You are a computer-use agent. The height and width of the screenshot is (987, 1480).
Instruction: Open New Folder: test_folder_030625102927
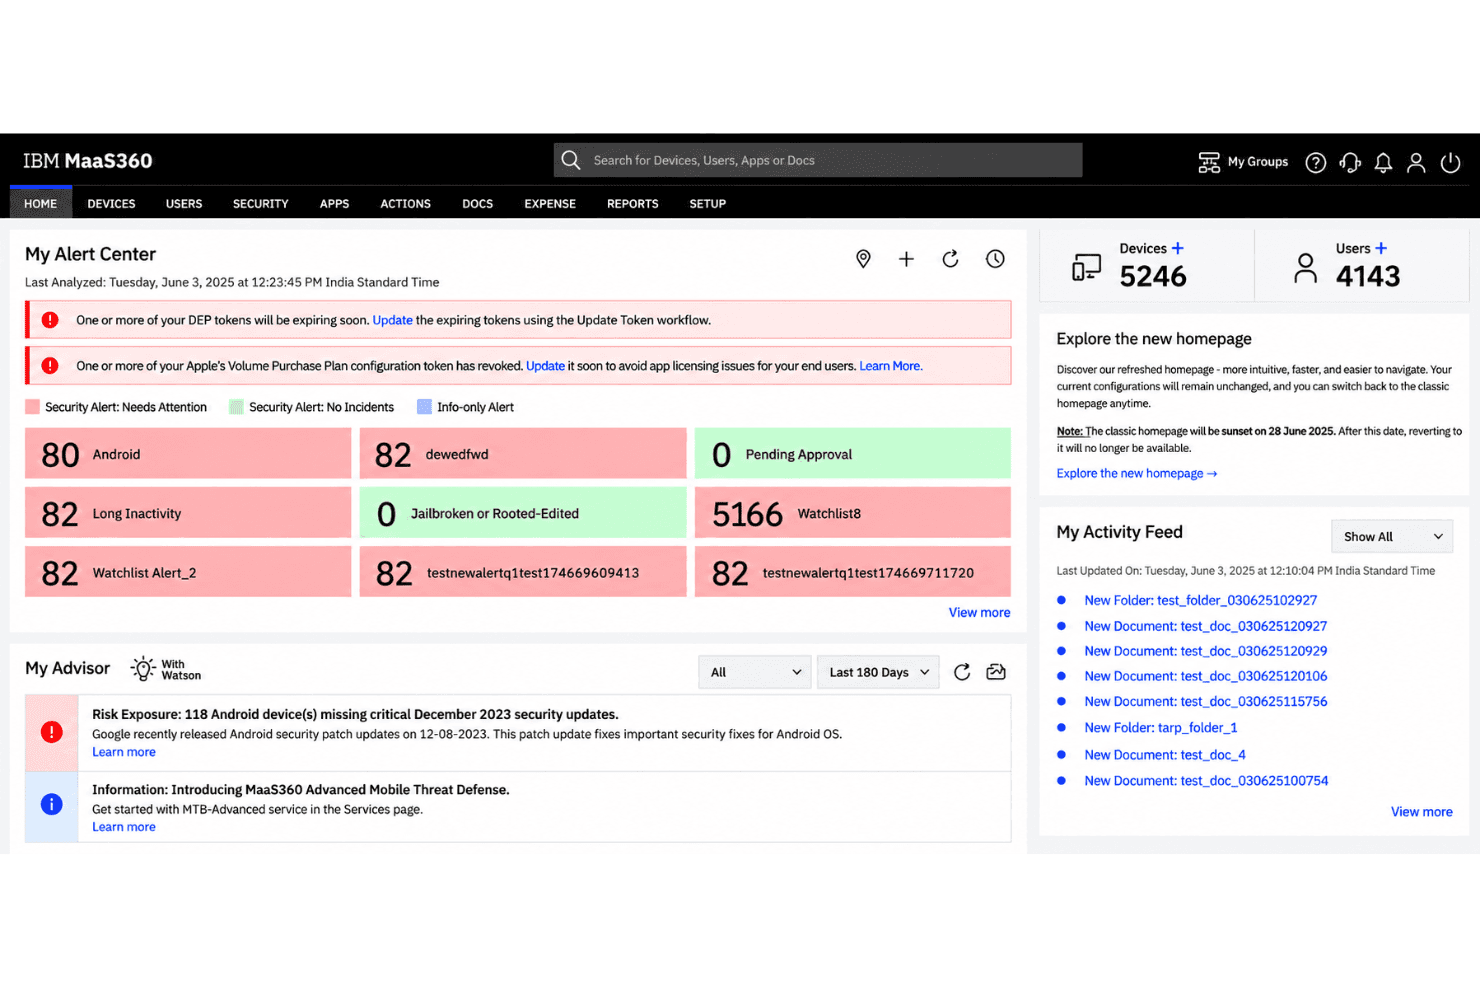click(1201, 600)
